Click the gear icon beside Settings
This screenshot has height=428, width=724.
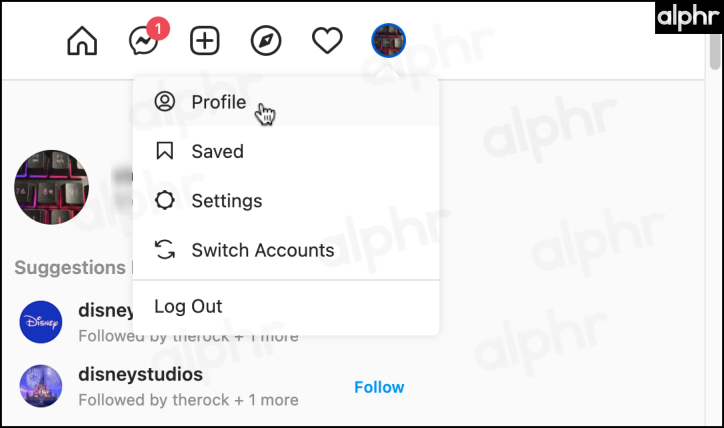164,200
